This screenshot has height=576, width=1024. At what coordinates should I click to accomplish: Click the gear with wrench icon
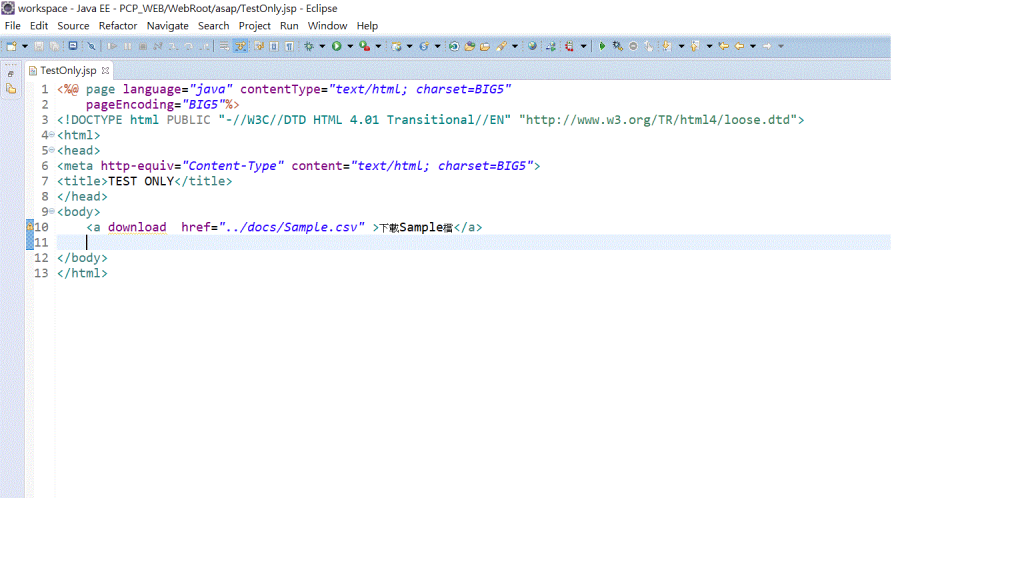(x=618, y=46)
